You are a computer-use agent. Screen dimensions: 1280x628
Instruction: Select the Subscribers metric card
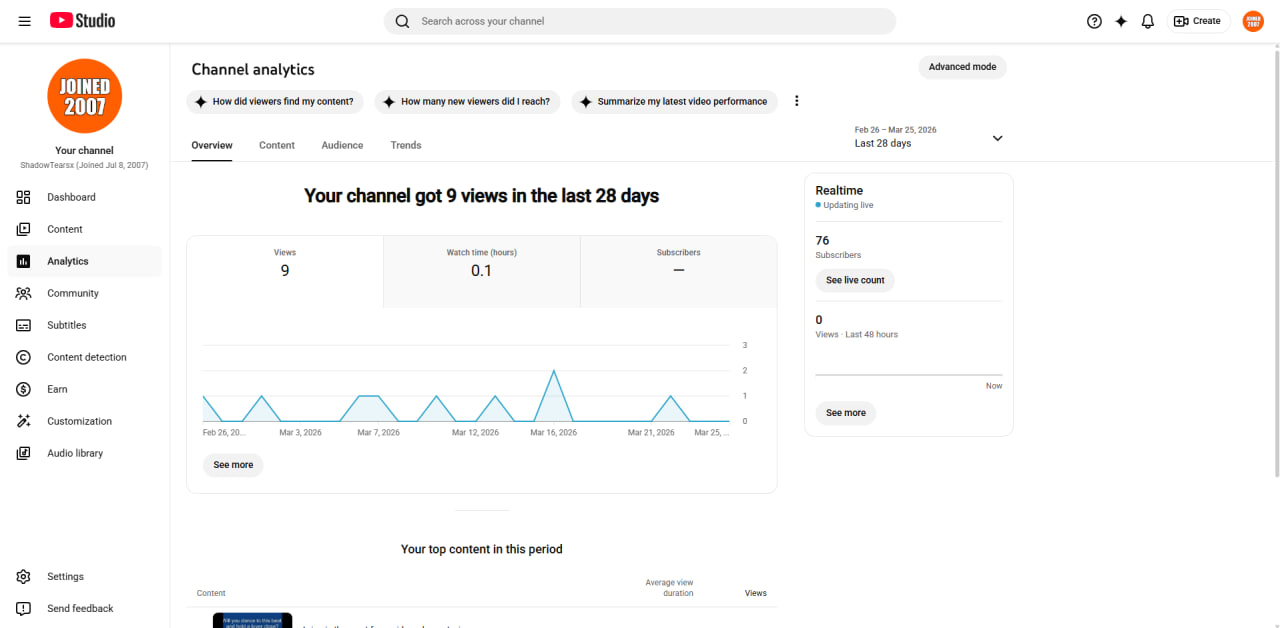pyautogui.click(x=678, y=272)
